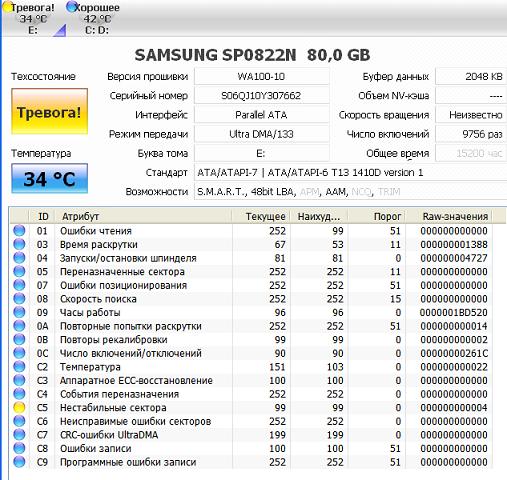
Task: Click raw value 000000004727
Action: coord(454,258)
